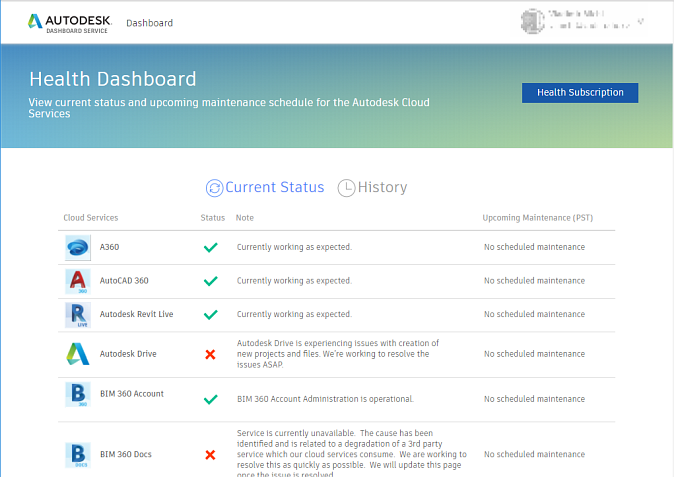Click the green checkmark for A360
The width and height of the screenshot is (674, 477).
point(211,248)
